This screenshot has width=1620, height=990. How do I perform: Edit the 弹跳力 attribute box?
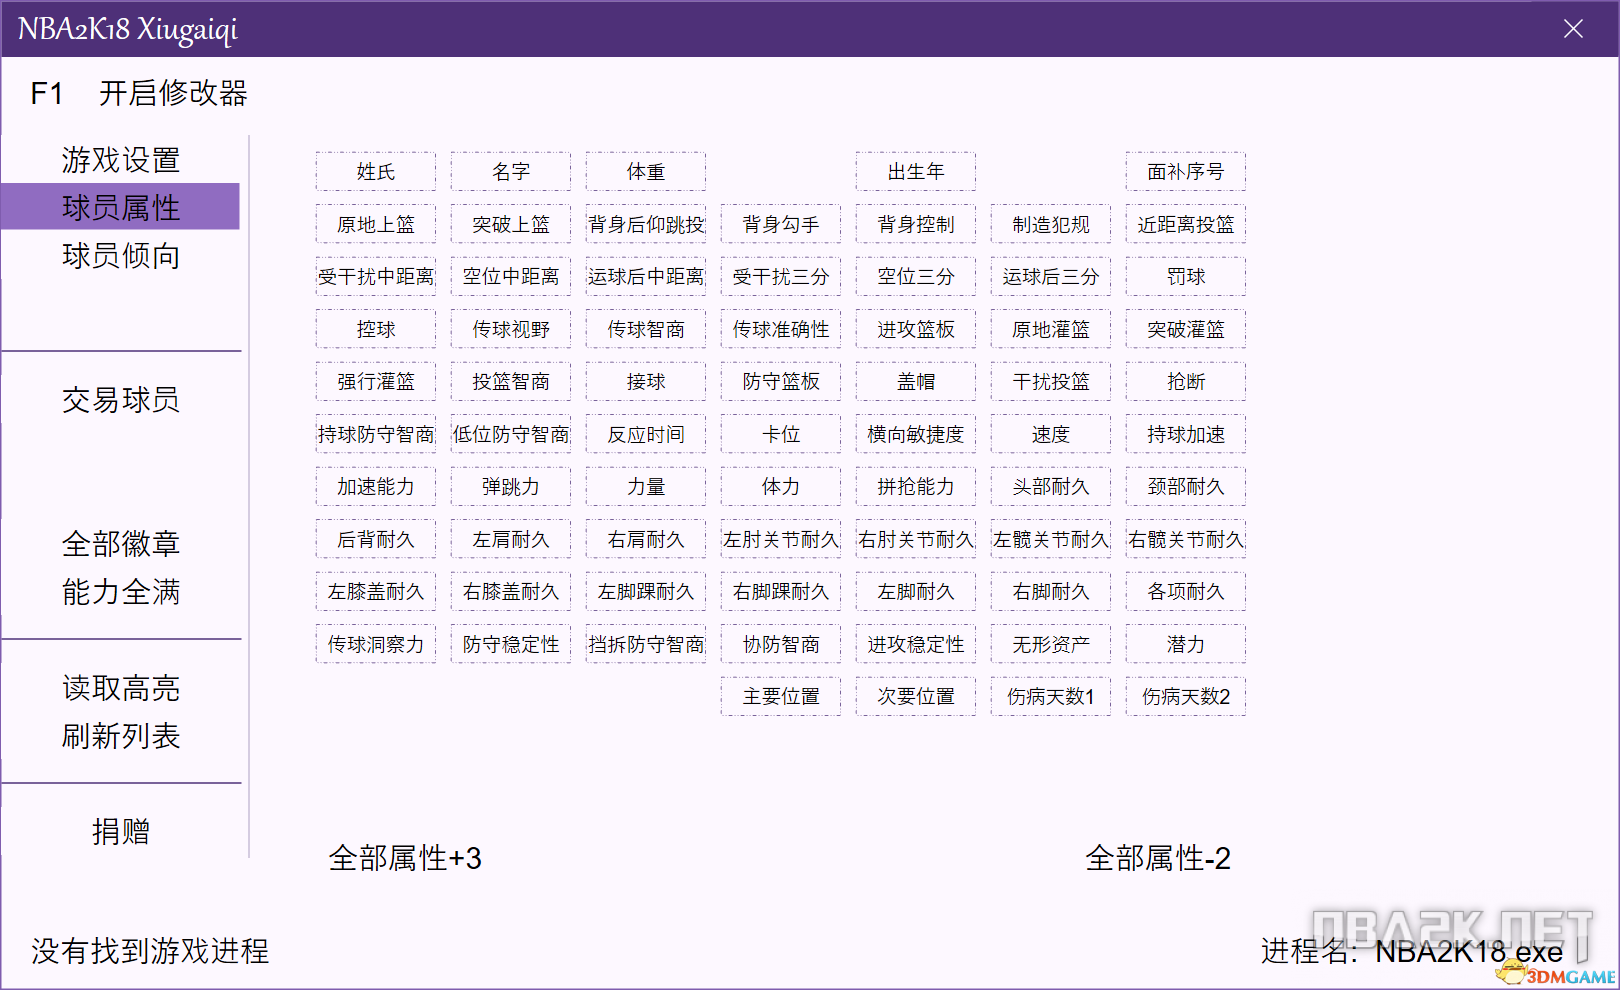511,487
